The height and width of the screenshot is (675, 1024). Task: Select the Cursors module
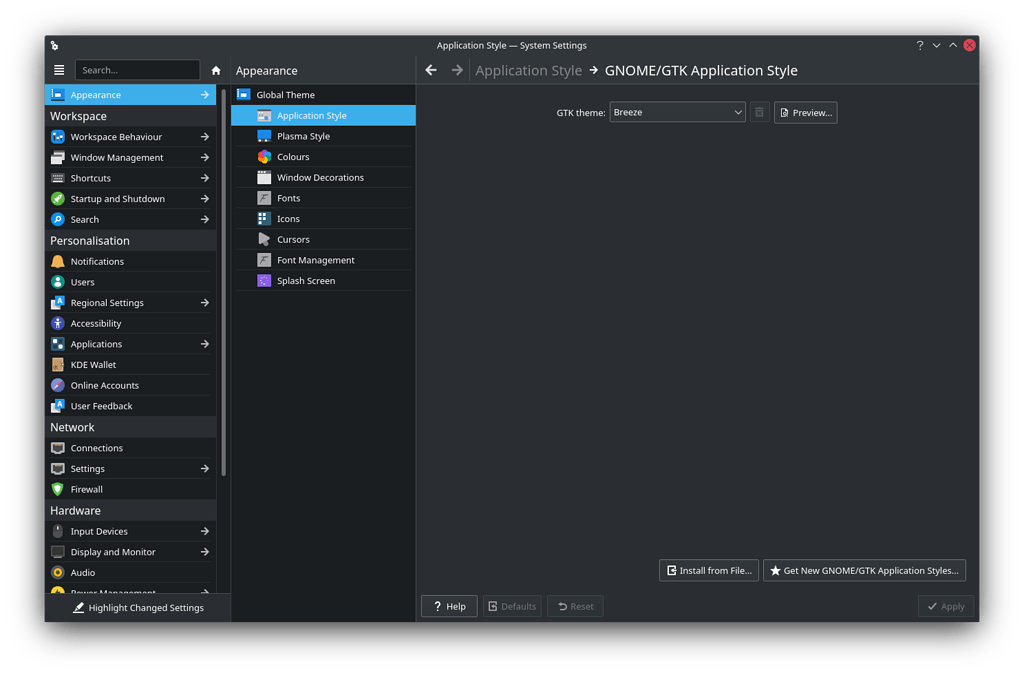[293, 240]
